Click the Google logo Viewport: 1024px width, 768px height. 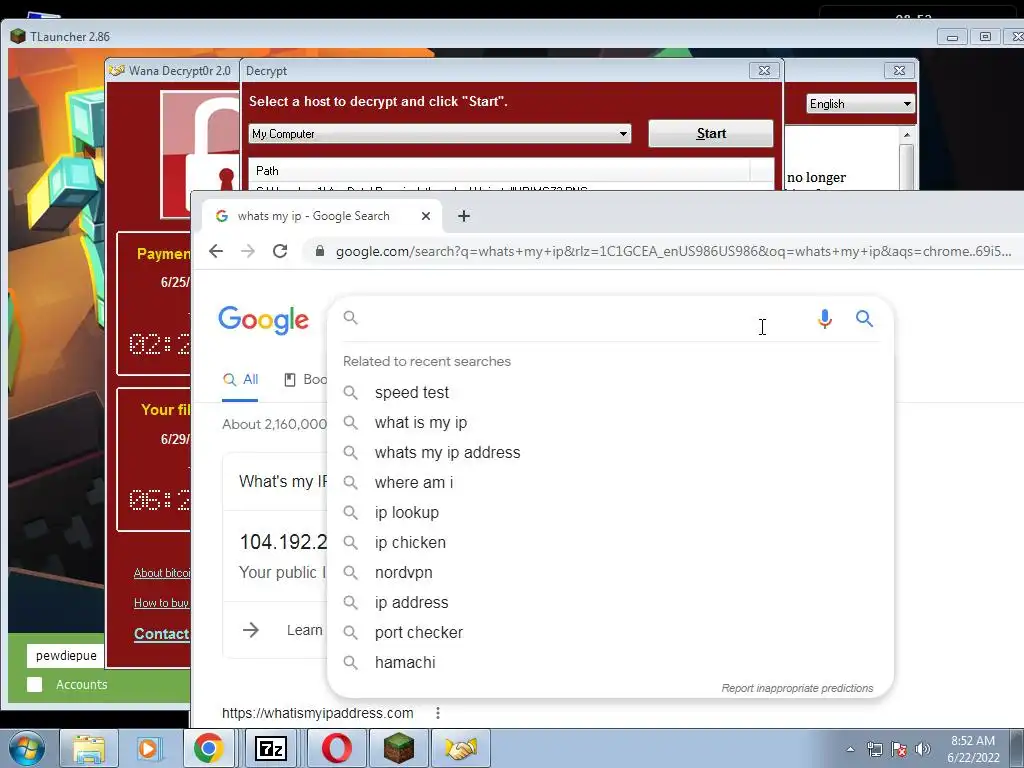point(263,320)
